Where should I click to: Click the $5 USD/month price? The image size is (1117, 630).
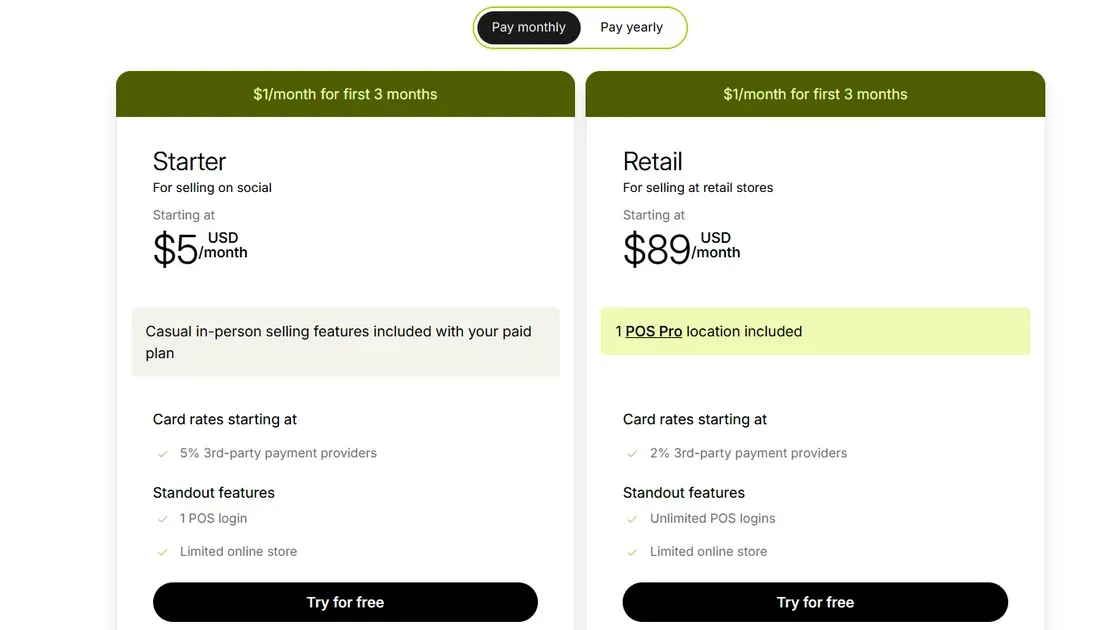click(x=199, y=247)
